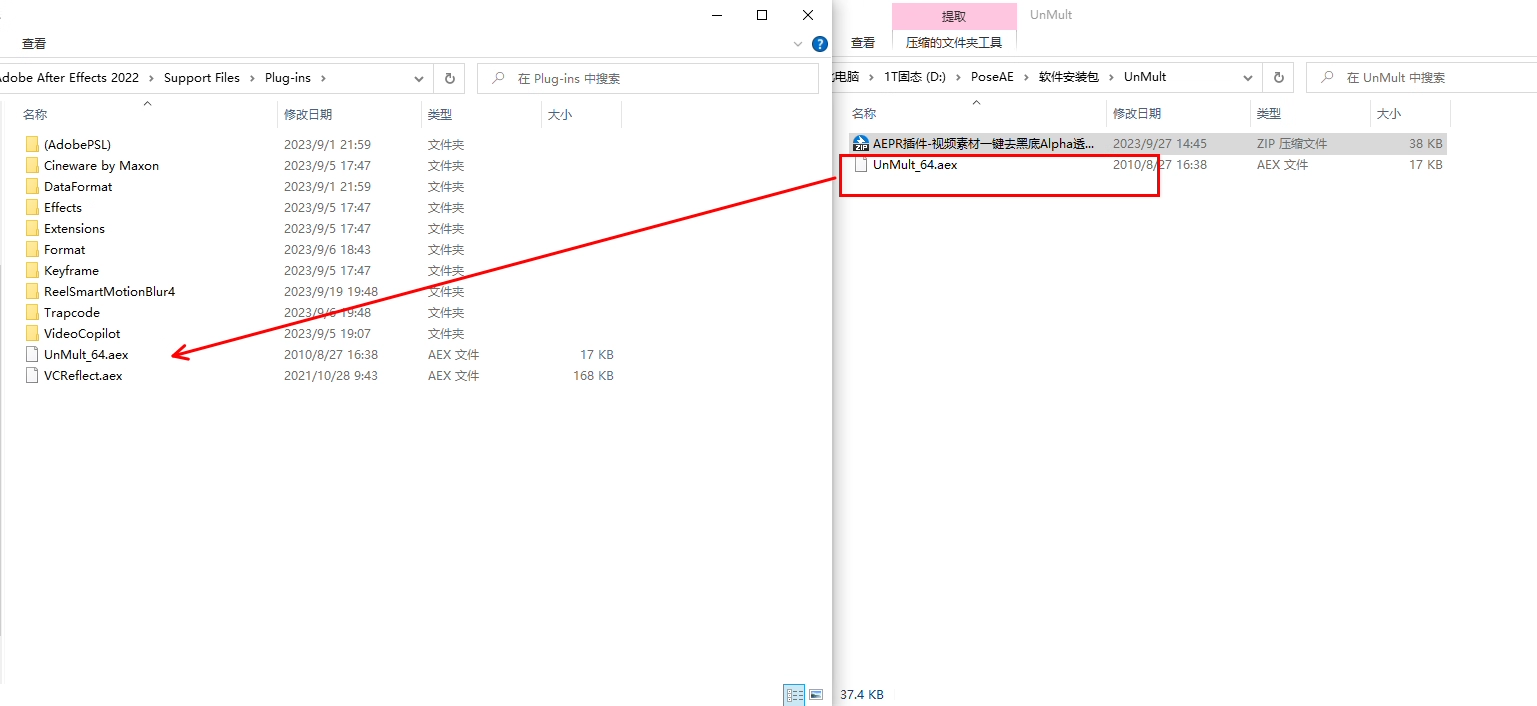1537x706 pixels.
Task: Refresh the UnMult folder view
Action: 1279,77
